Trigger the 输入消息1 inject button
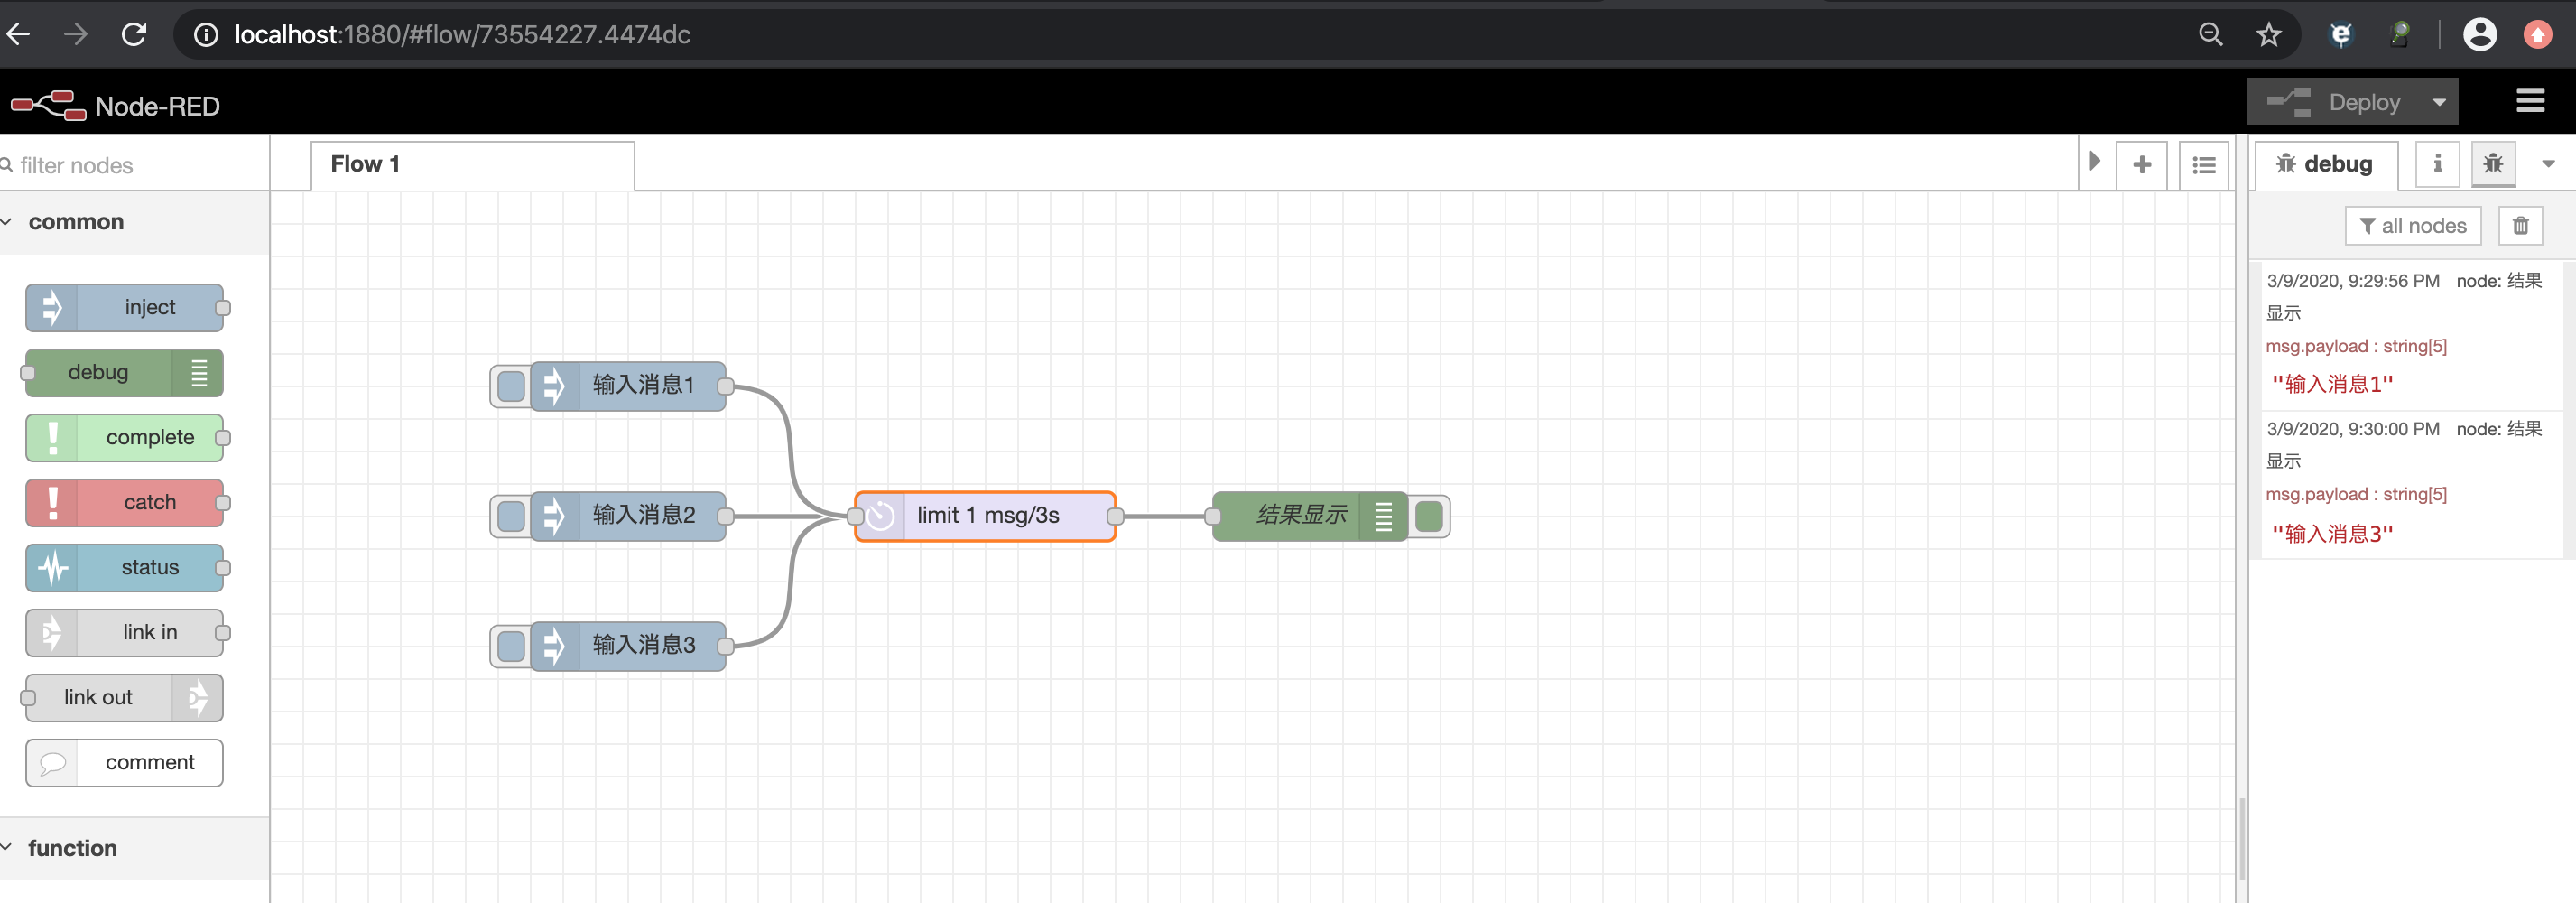The image size is (2576, 903). (x=511, y=386)
